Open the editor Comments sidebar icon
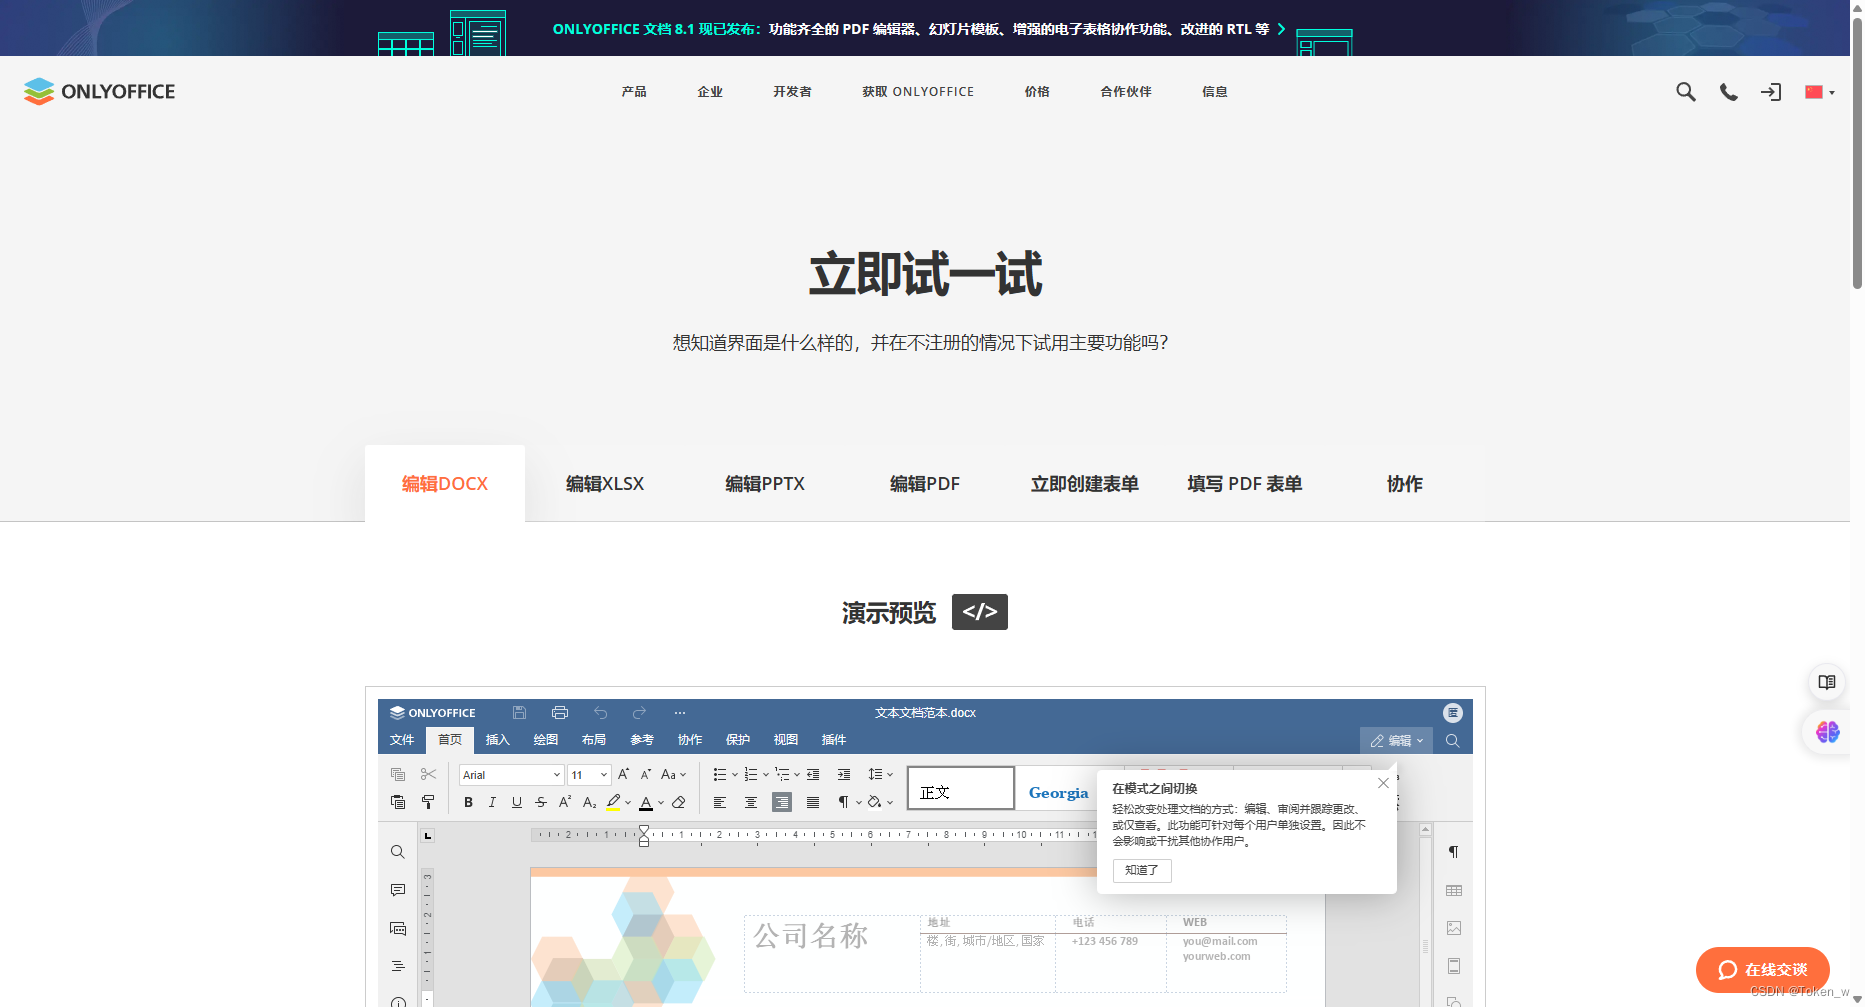This screenshot has width=1865, height=1007. (398, 890)
